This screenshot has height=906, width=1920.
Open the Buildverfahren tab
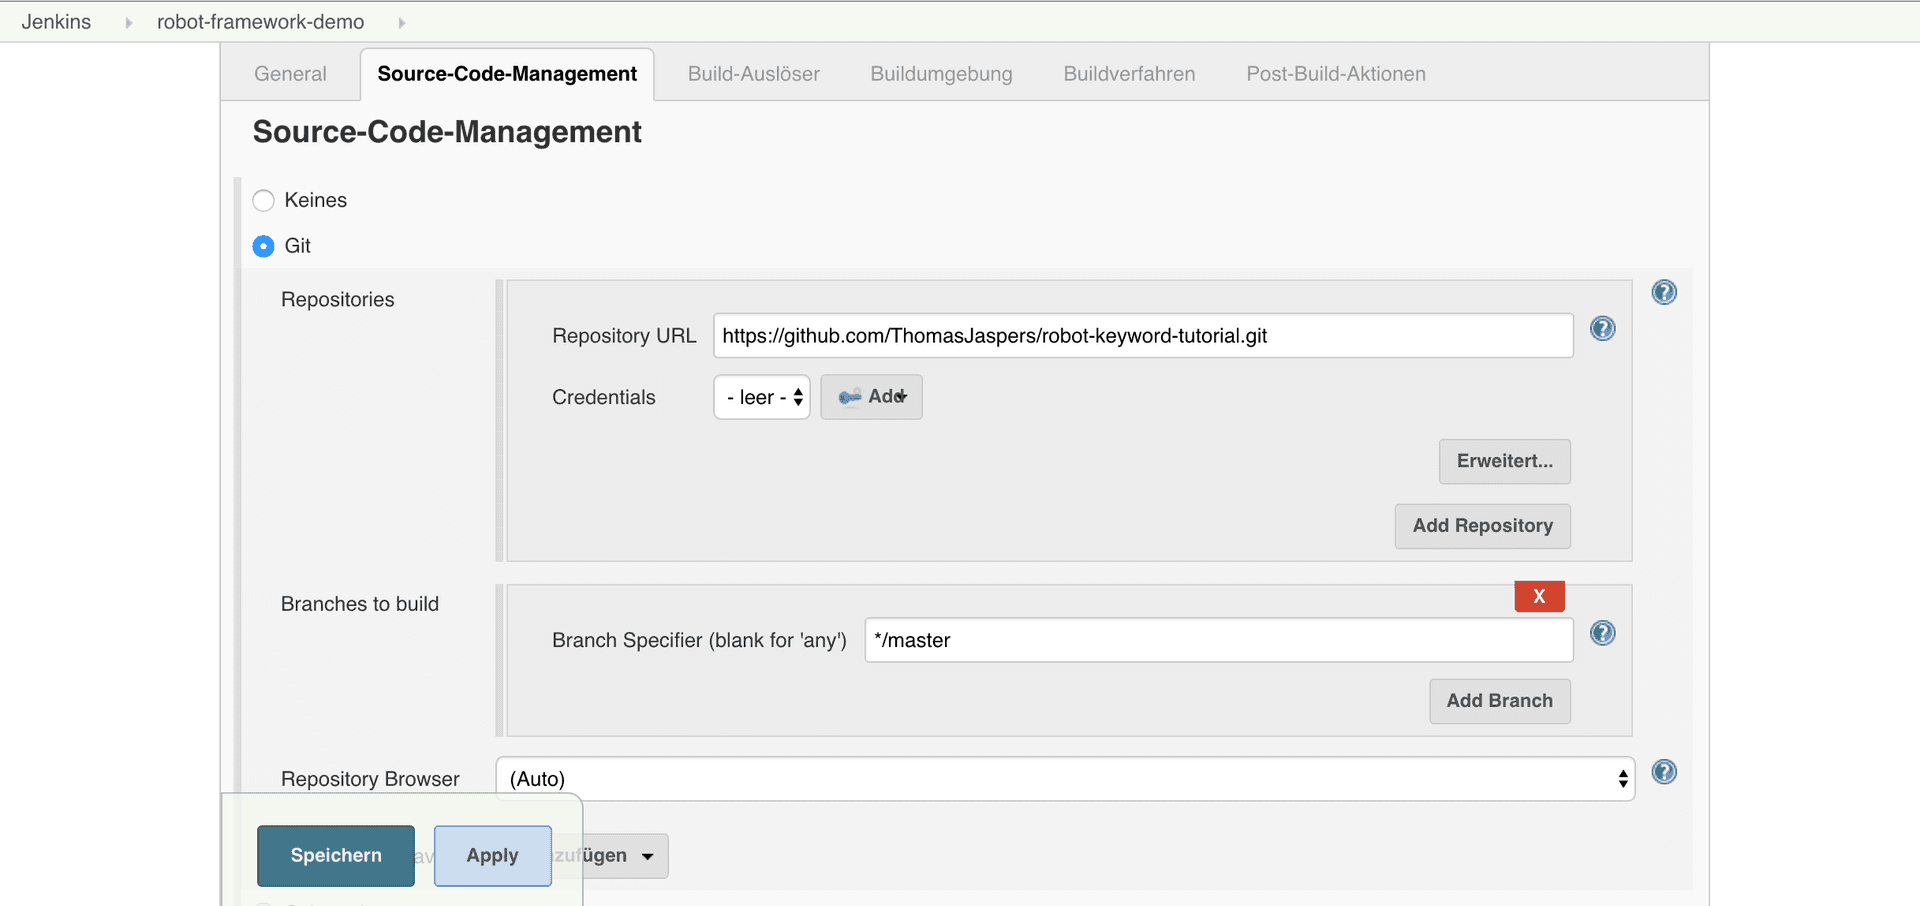tap(1129, 74)
